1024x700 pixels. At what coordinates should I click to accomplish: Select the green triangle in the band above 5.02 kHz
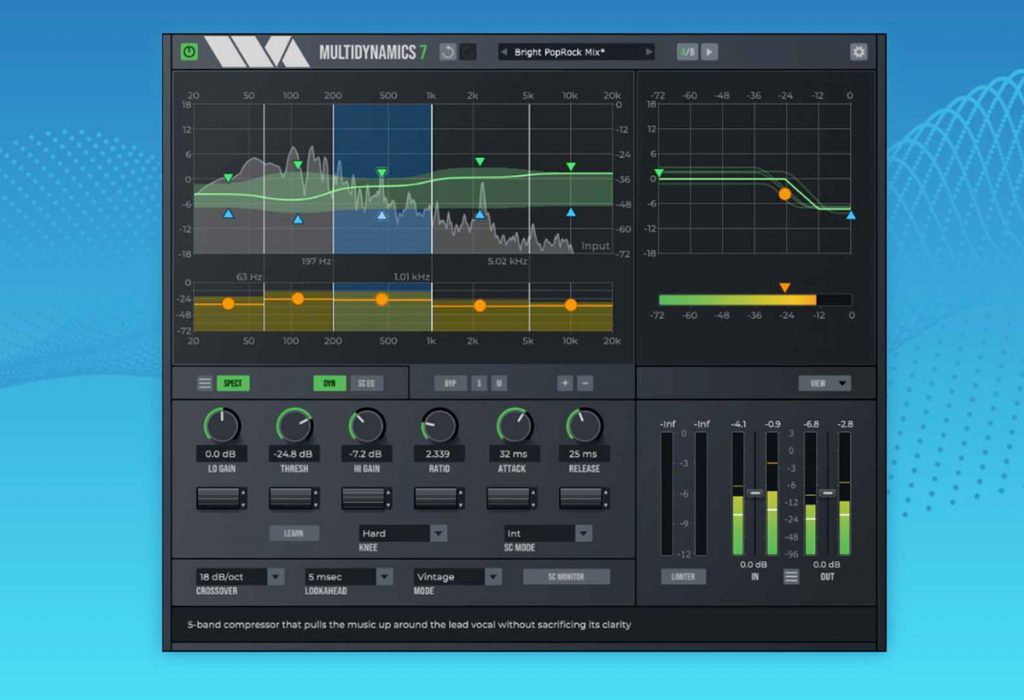tap(571, 167)
